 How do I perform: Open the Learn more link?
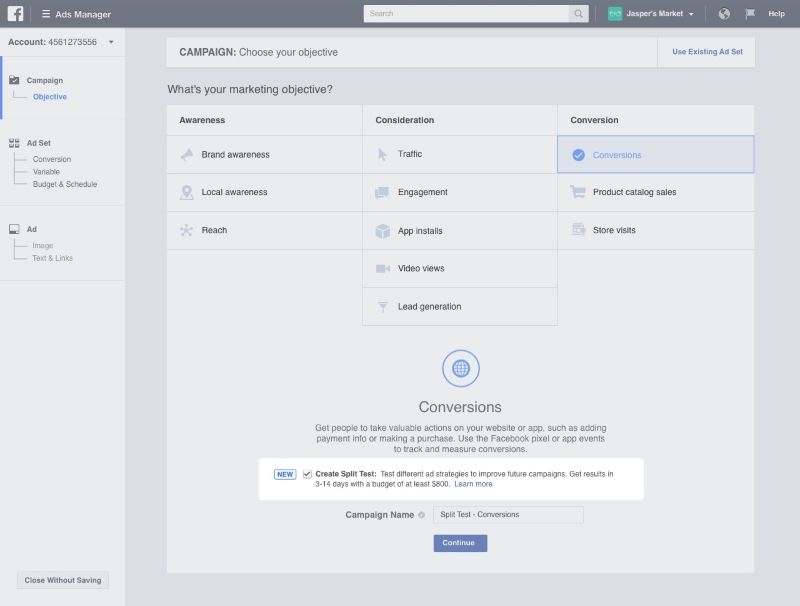click(473, 484)
